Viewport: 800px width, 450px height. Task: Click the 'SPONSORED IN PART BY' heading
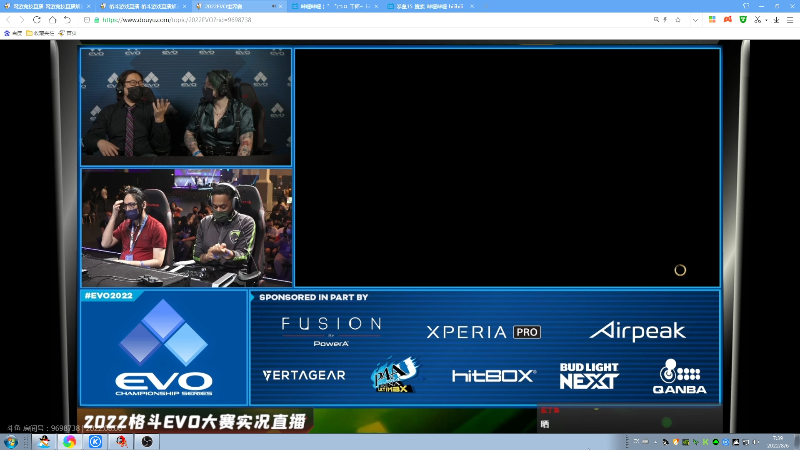click(x=314, y=297)
